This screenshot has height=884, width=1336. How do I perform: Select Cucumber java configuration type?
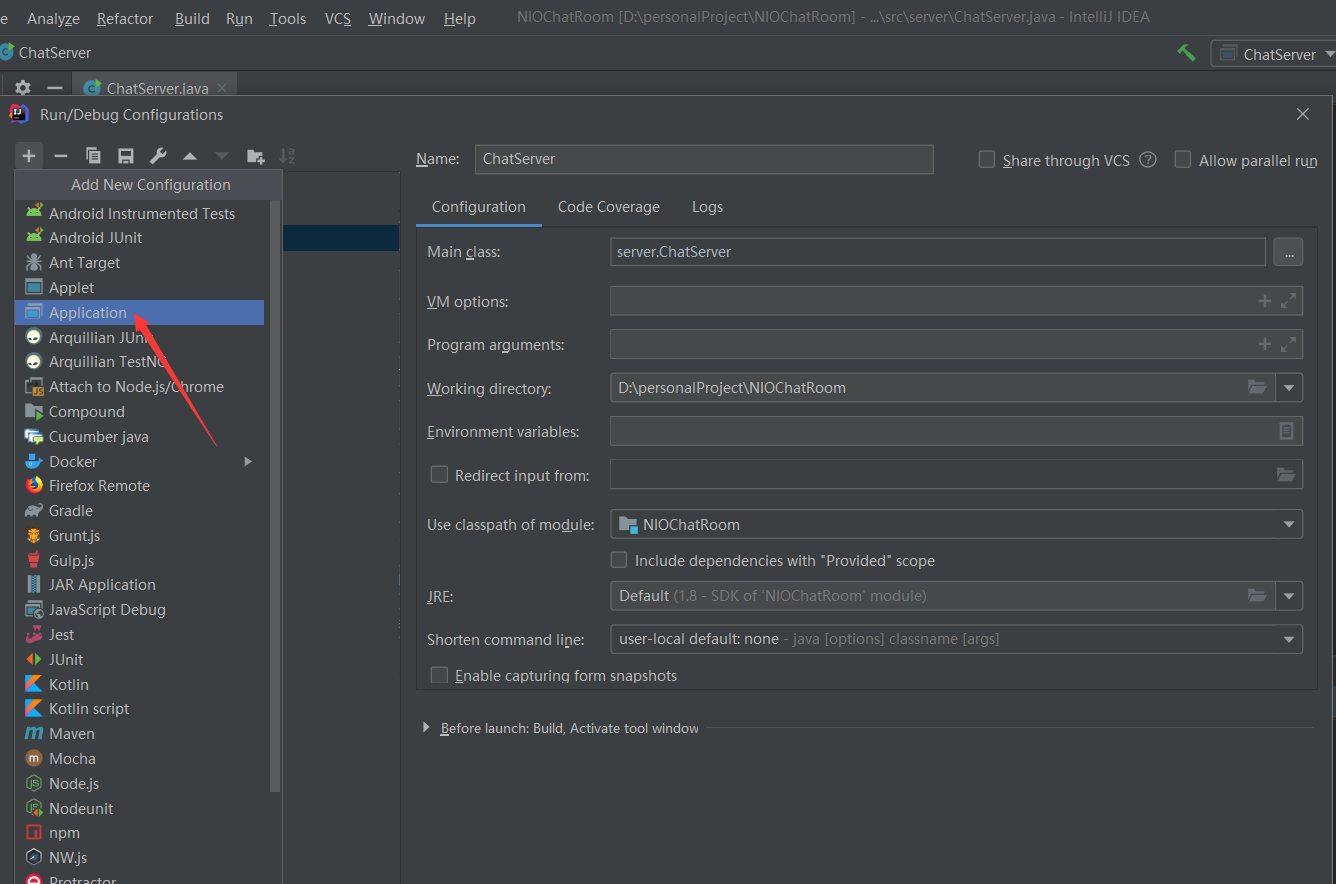tap(140, 437)
